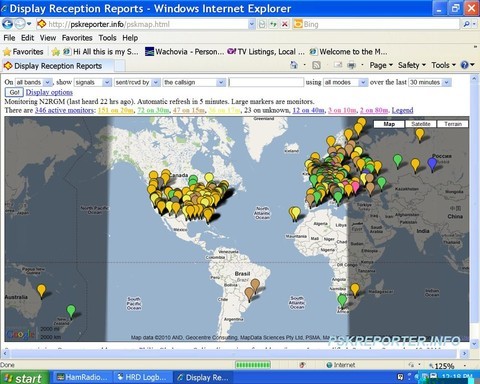Viewport: 480px width, 384px height.
Task: Click the callsign text input field
Action: (x=266, y=82)
